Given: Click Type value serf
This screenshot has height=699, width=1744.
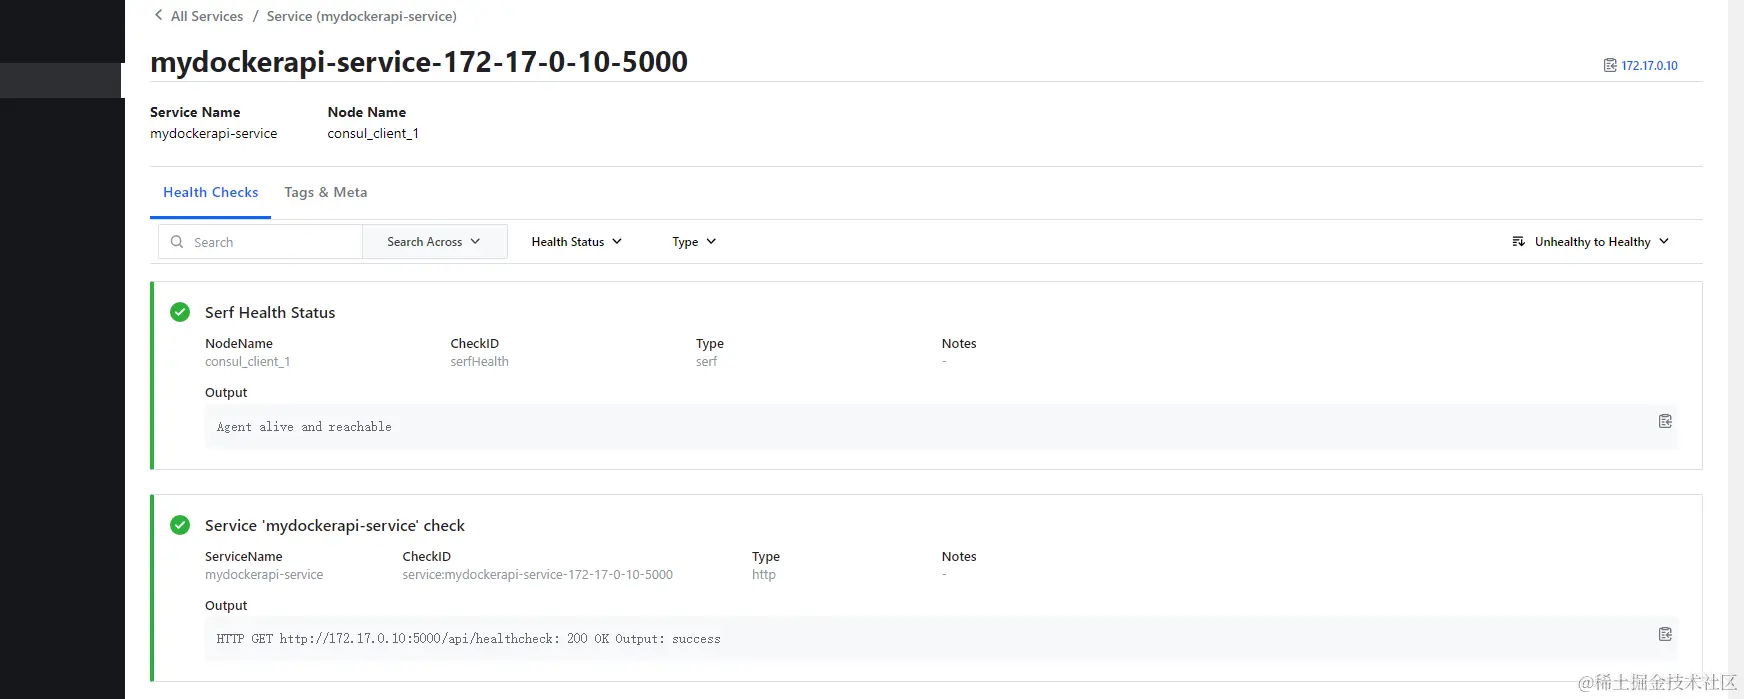Looking at the screenshot, I should pyautogui.click(x=706, y=362).
